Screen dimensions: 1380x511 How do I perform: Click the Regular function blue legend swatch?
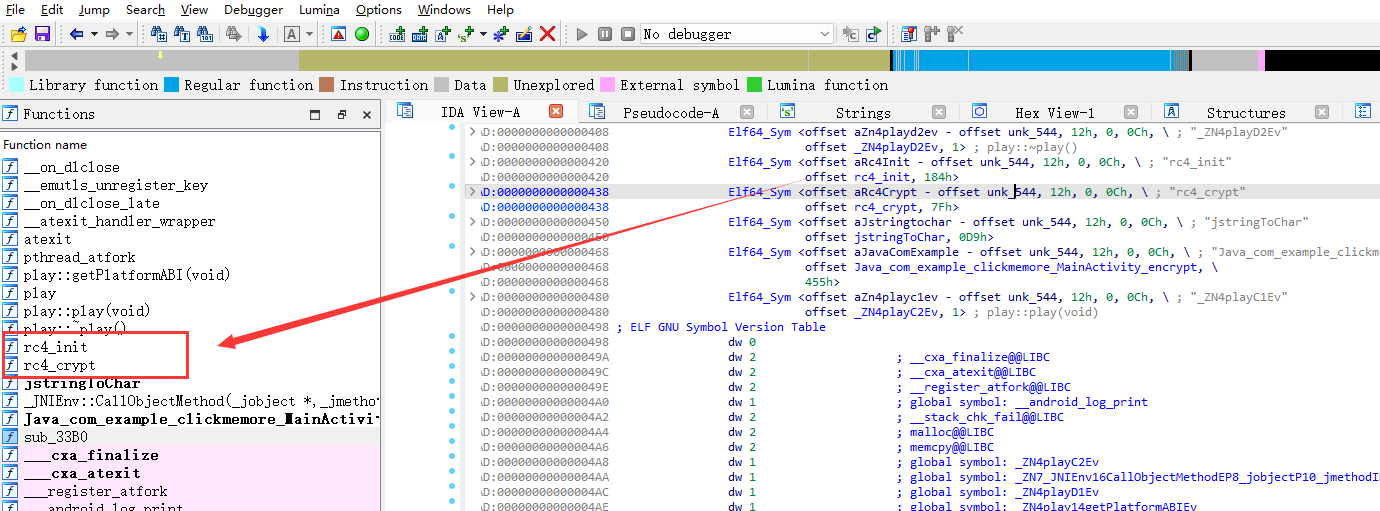click(171, 85)
